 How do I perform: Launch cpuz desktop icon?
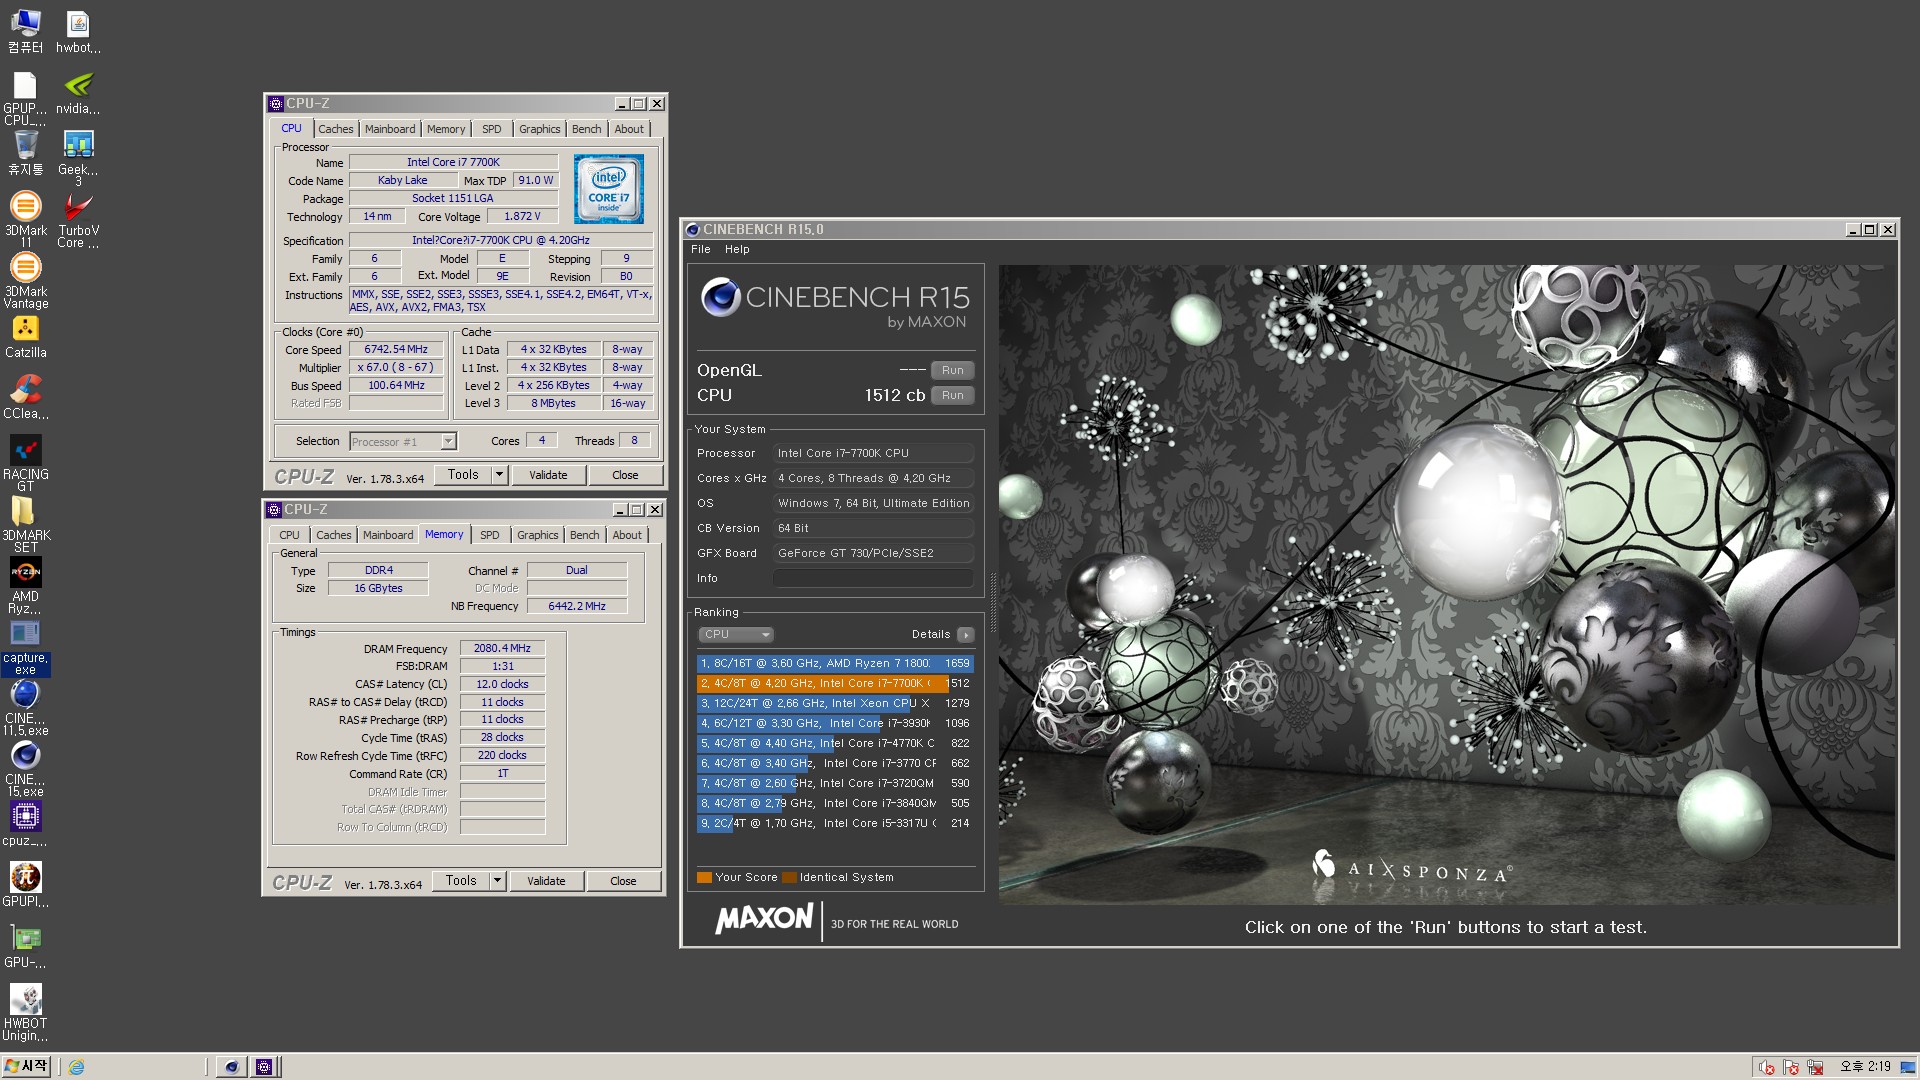(25, 824)
